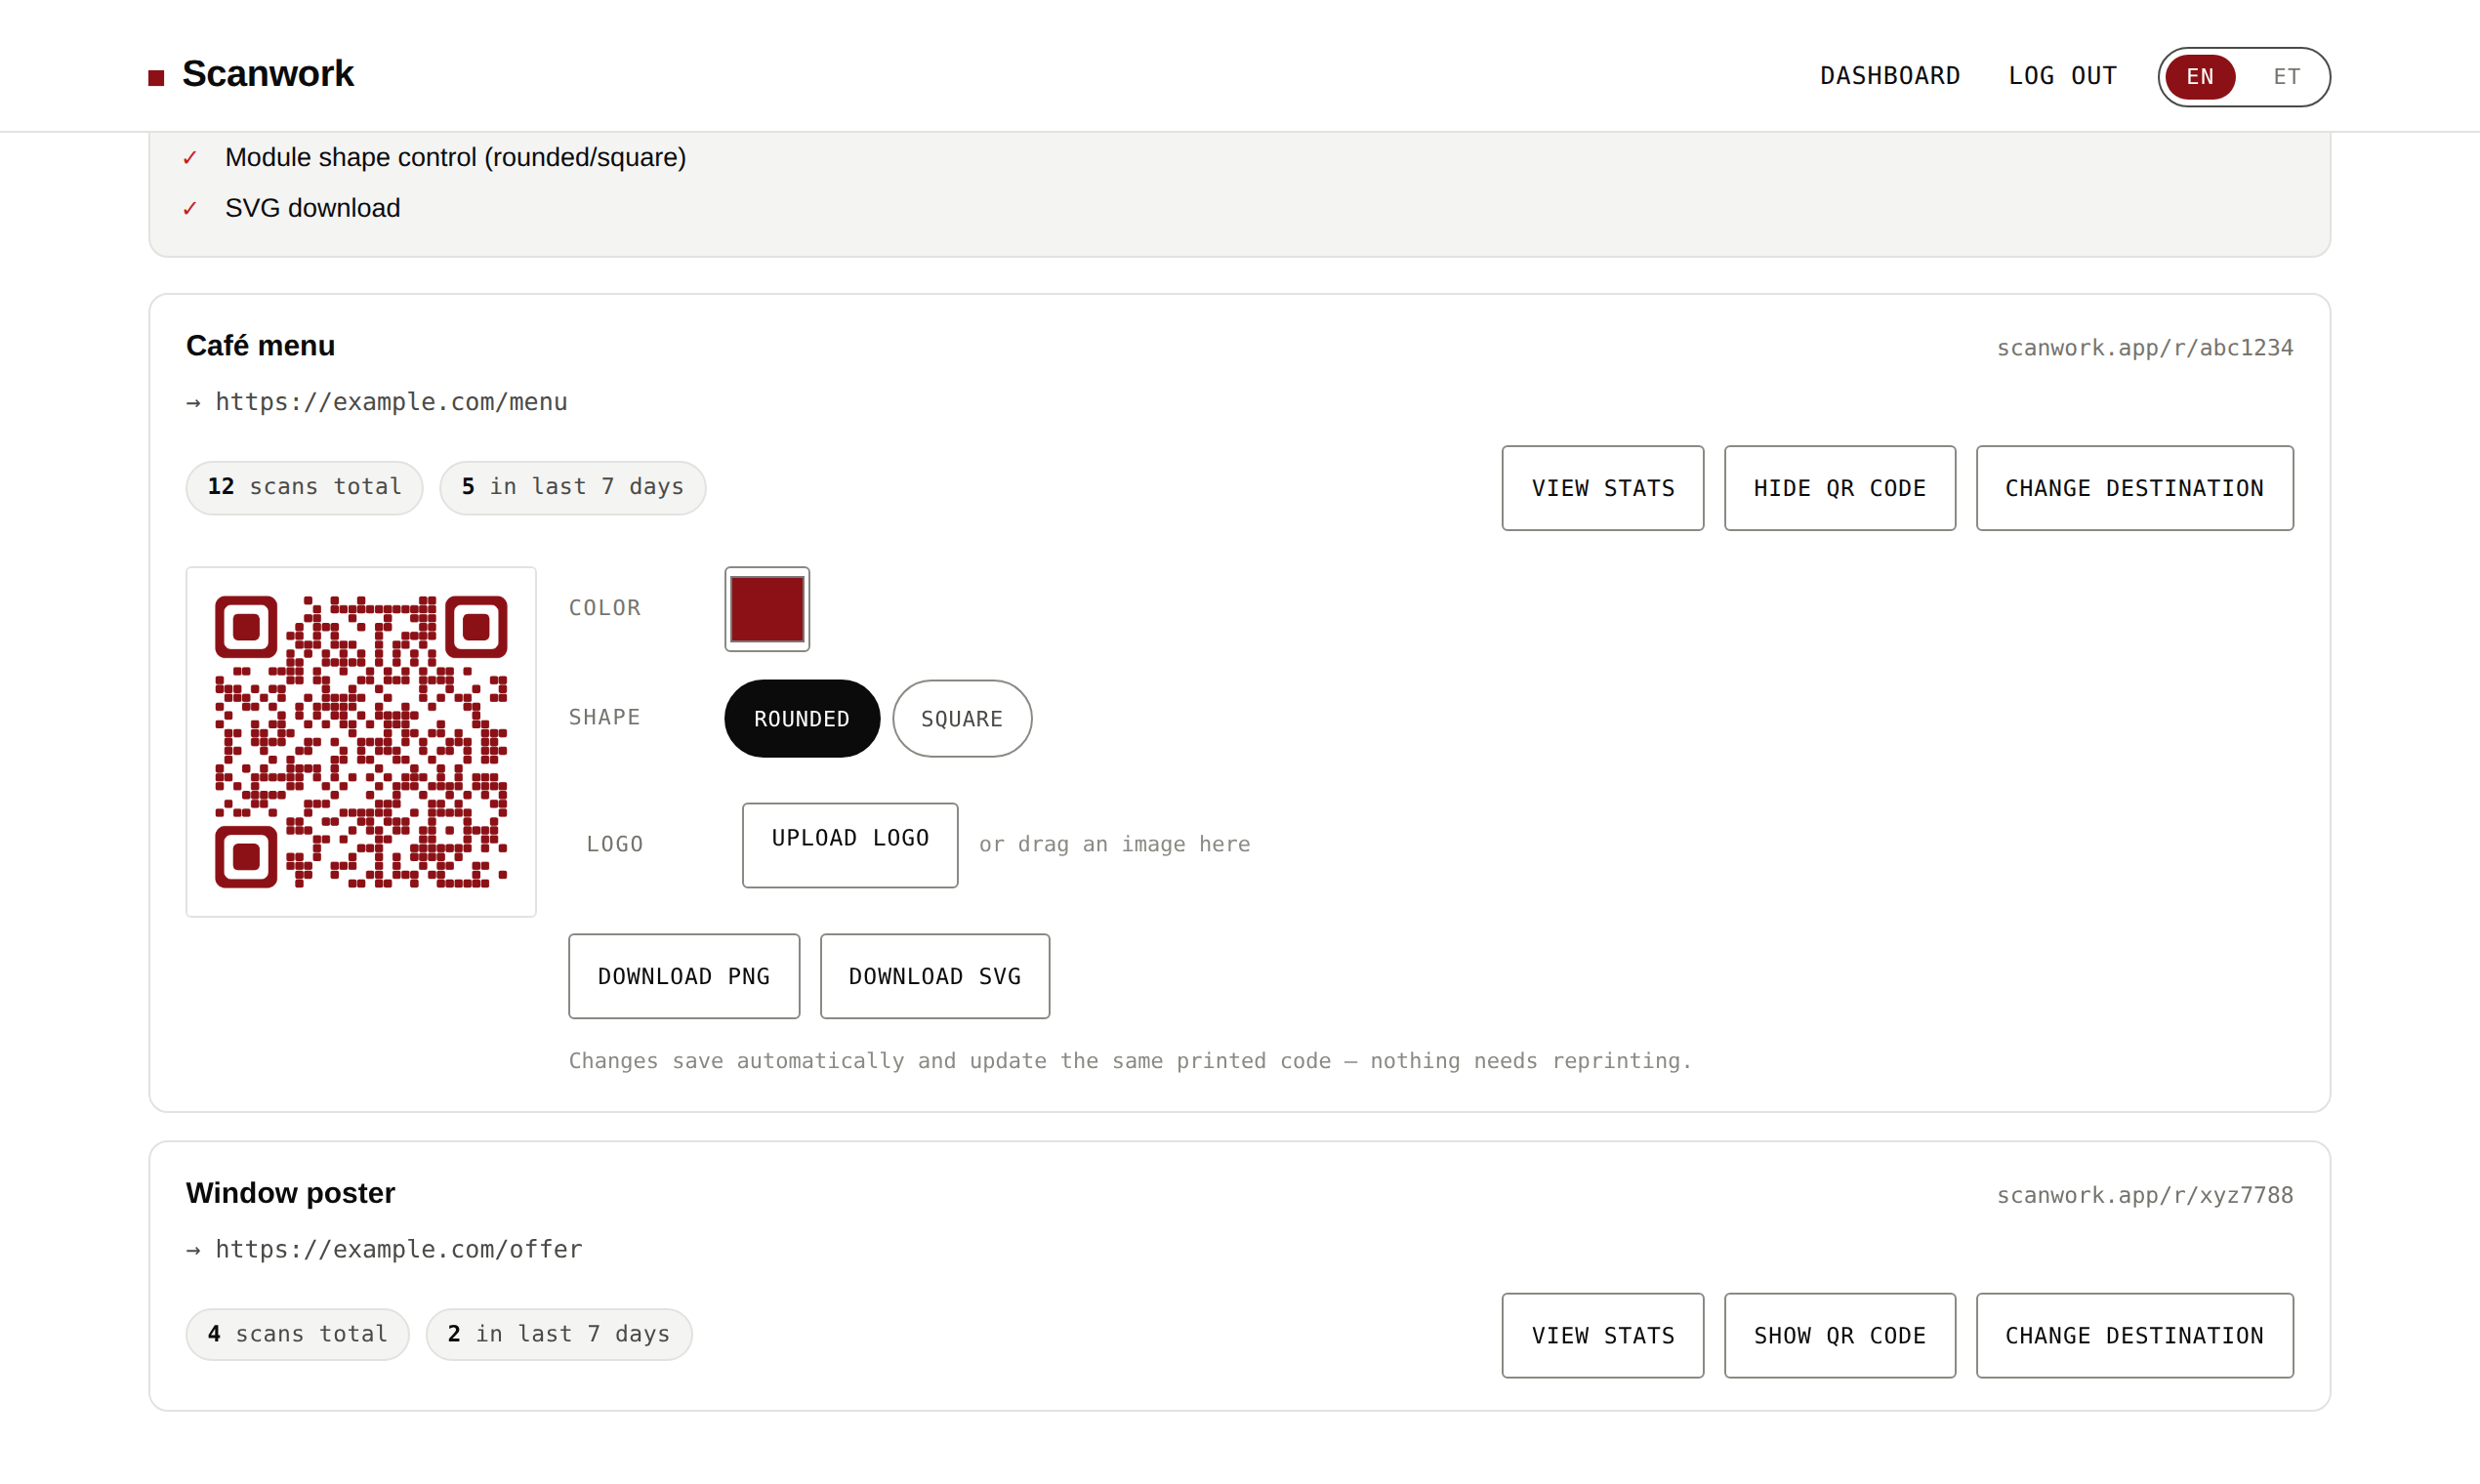Download the QR code as PNG
2480x1484 pixels.
point(684,976)
